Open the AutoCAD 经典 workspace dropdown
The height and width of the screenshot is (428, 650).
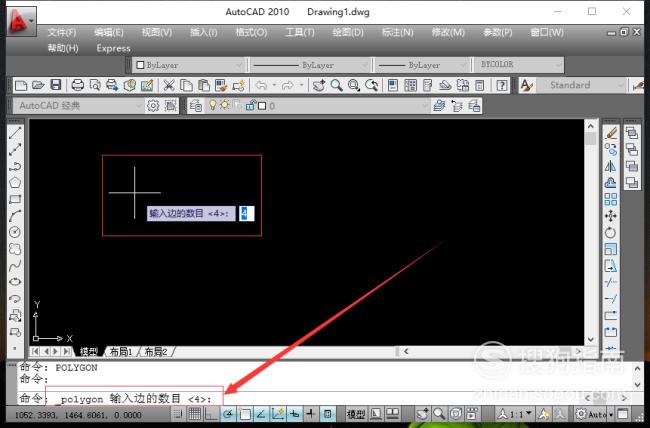[78, 106]
